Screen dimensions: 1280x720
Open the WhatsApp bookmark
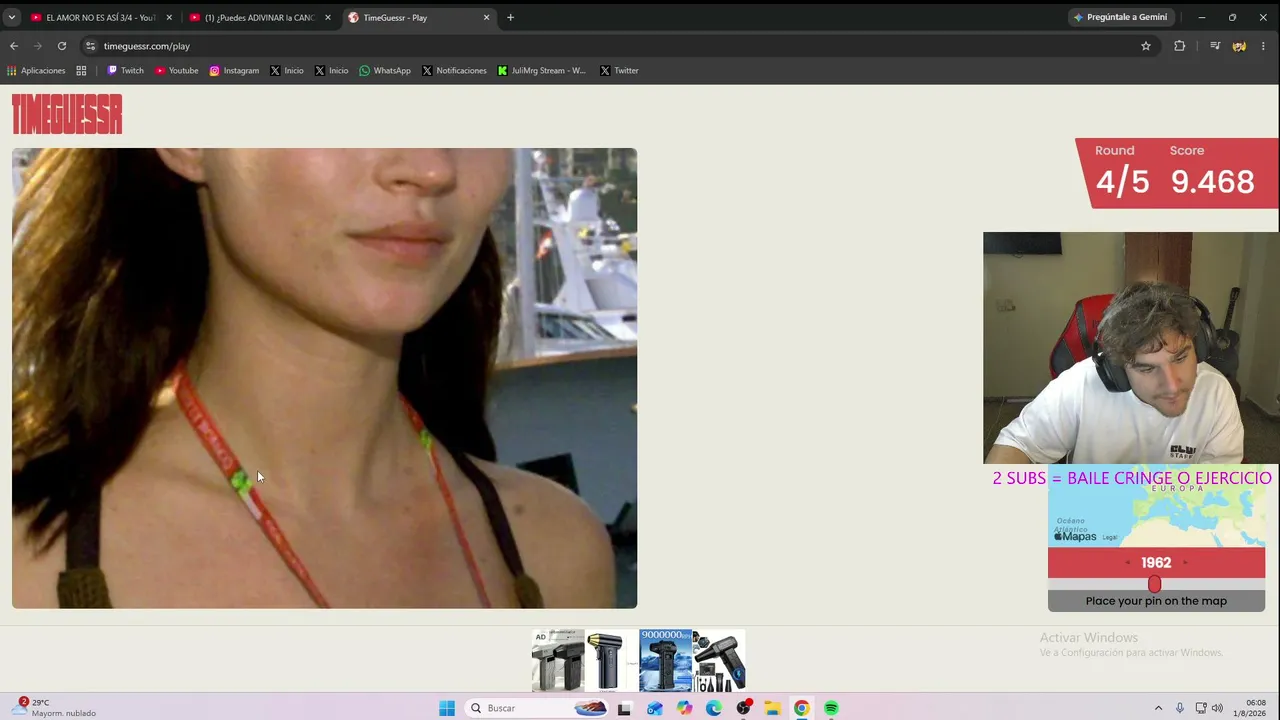(x=385, y=71)
